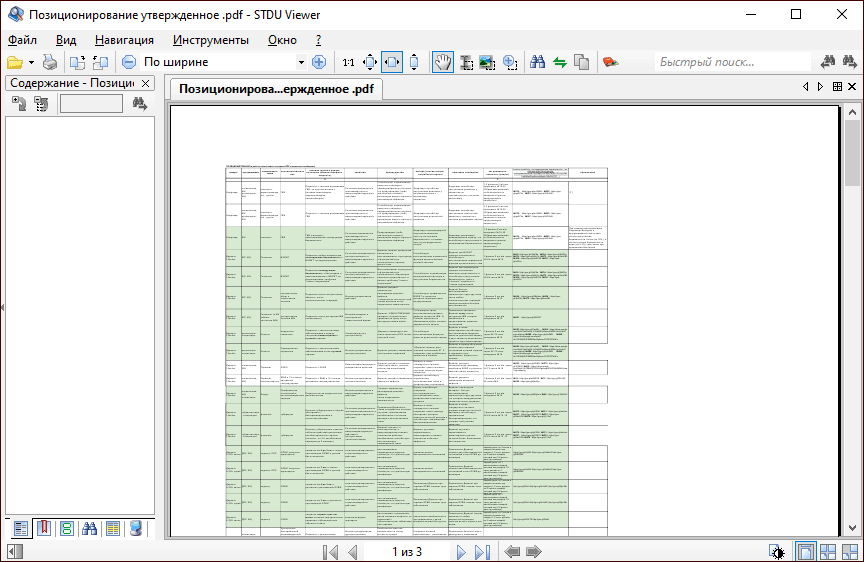Open the Навигация menu
This screenshot has width=864, height=562.
(x=124, y=40)
